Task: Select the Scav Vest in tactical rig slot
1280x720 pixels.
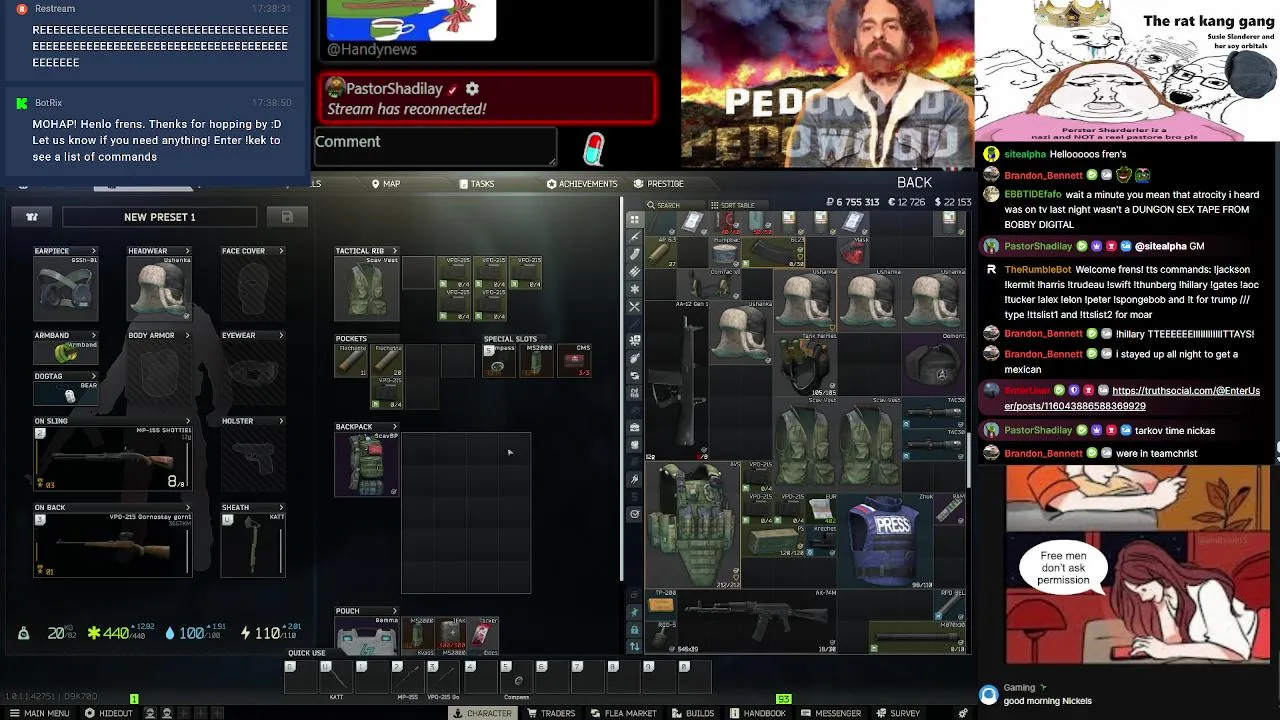Action: (x=366, y=289)
